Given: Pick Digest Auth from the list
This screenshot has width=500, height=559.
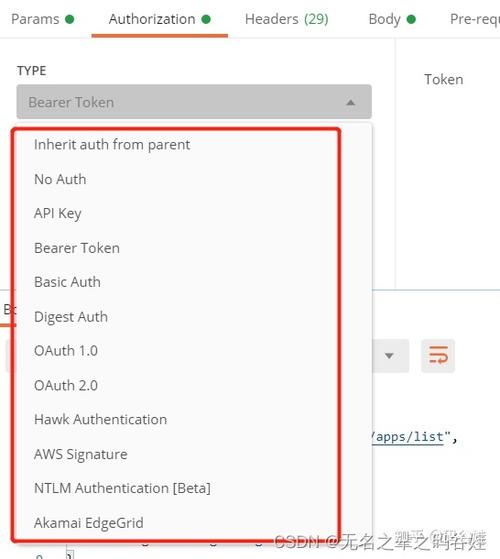Looking at the screenshot, I should [71, 317].
